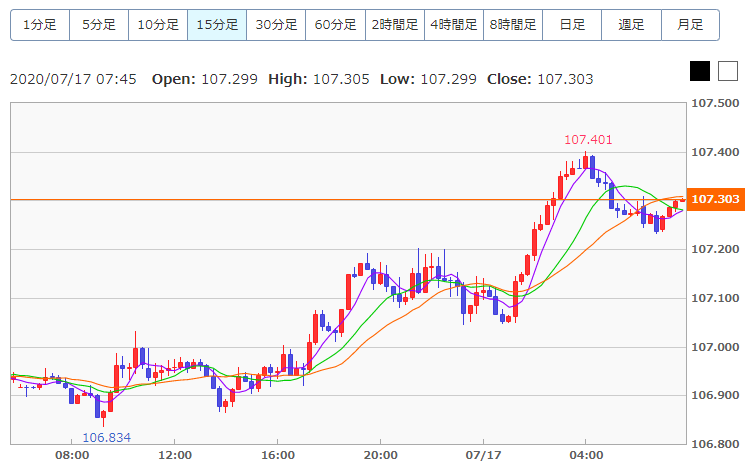Click the orange 107.303 current price label

(715, 200)
